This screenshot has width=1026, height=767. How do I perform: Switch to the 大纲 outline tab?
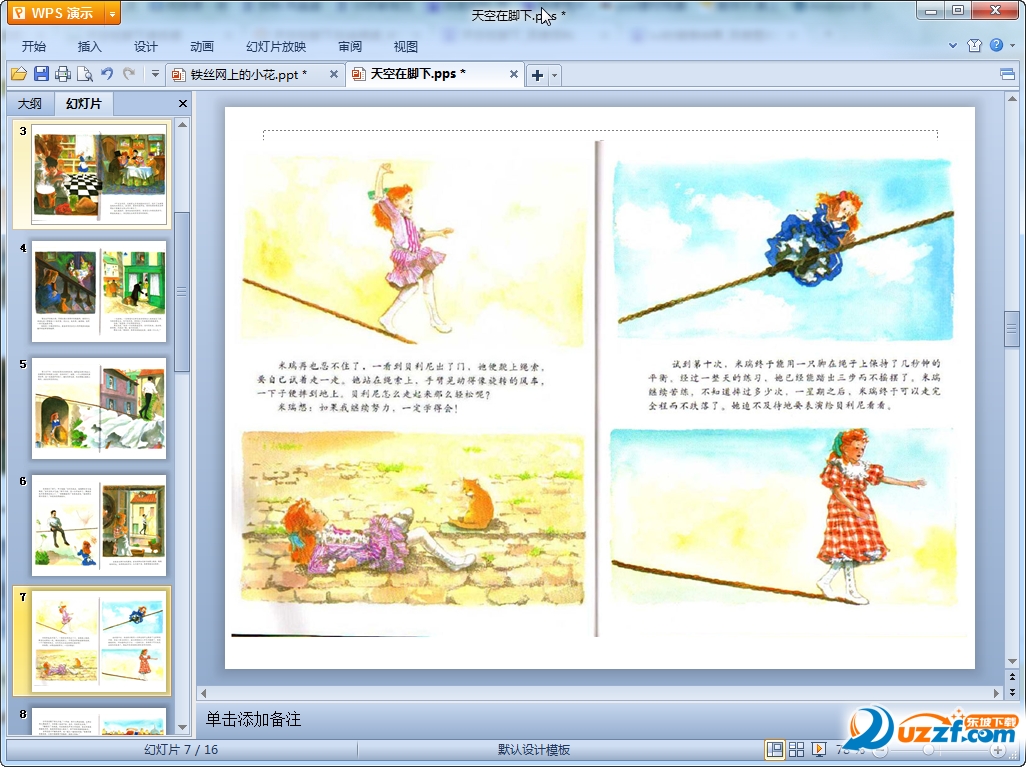point(29,103)
